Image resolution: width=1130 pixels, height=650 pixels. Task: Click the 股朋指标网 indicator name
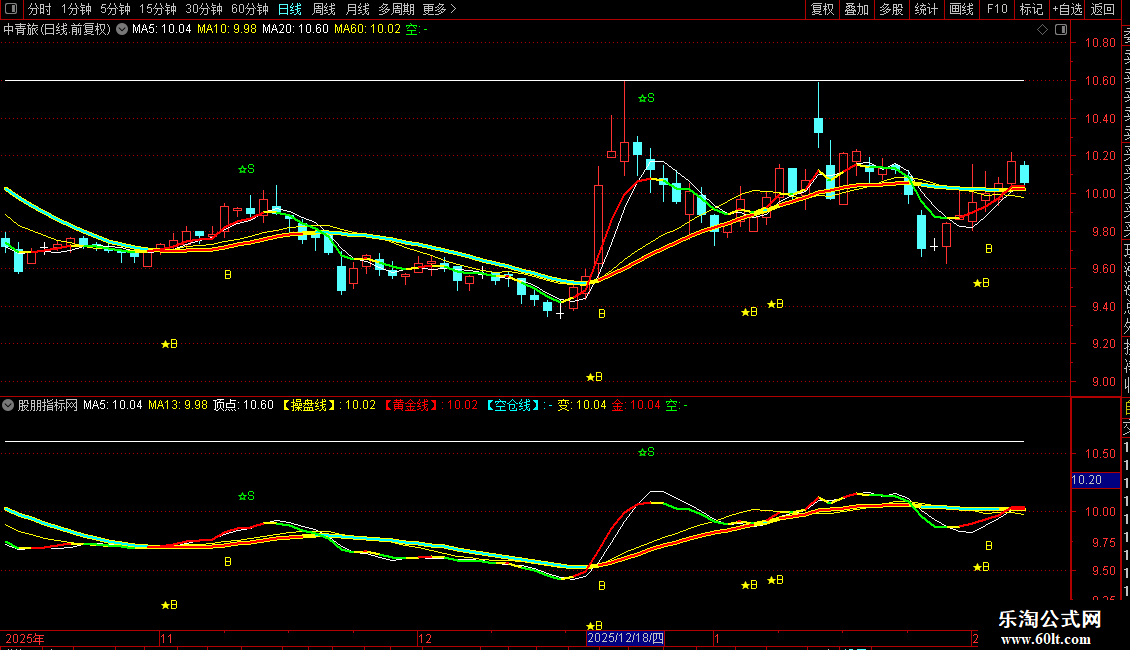(48, 405)
